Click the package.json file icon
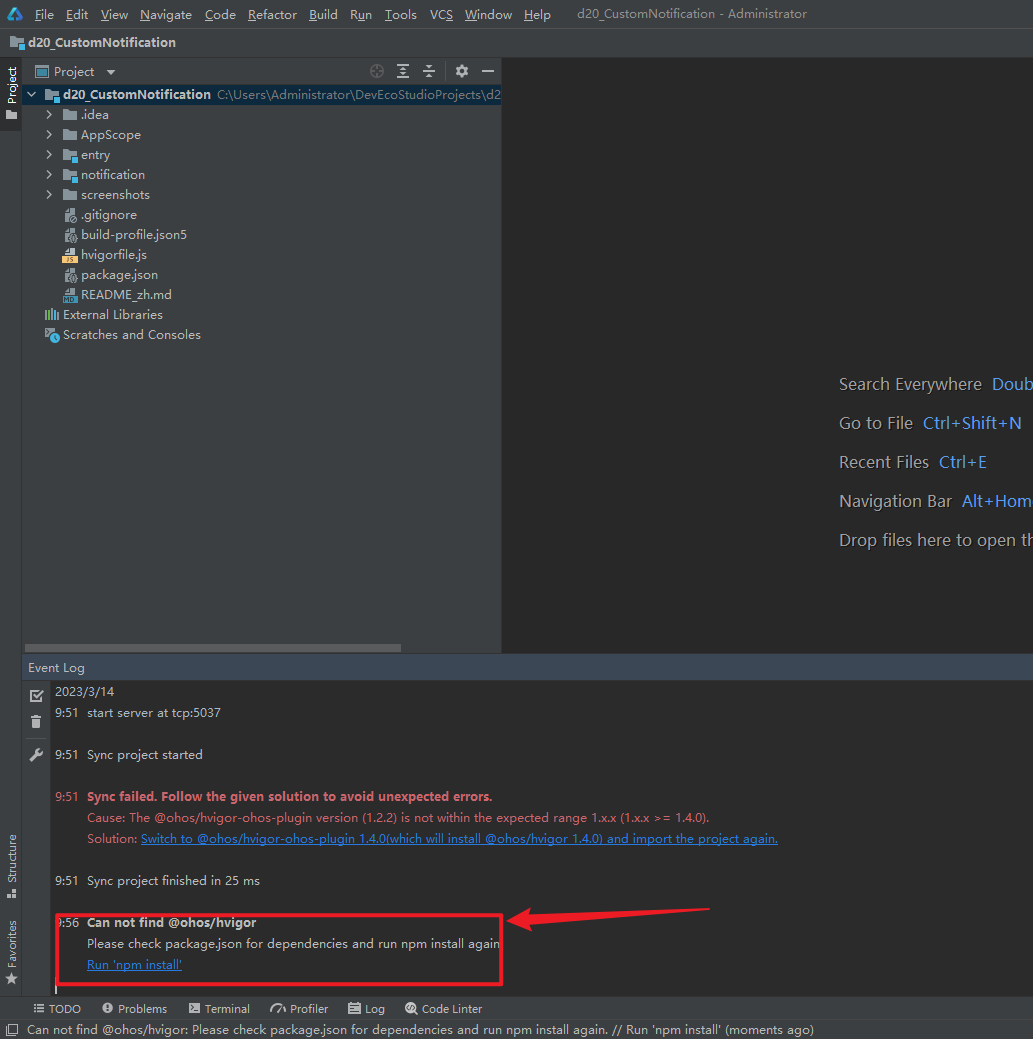The width and height of the screenshot is (1033, 1039). [70, 275]
